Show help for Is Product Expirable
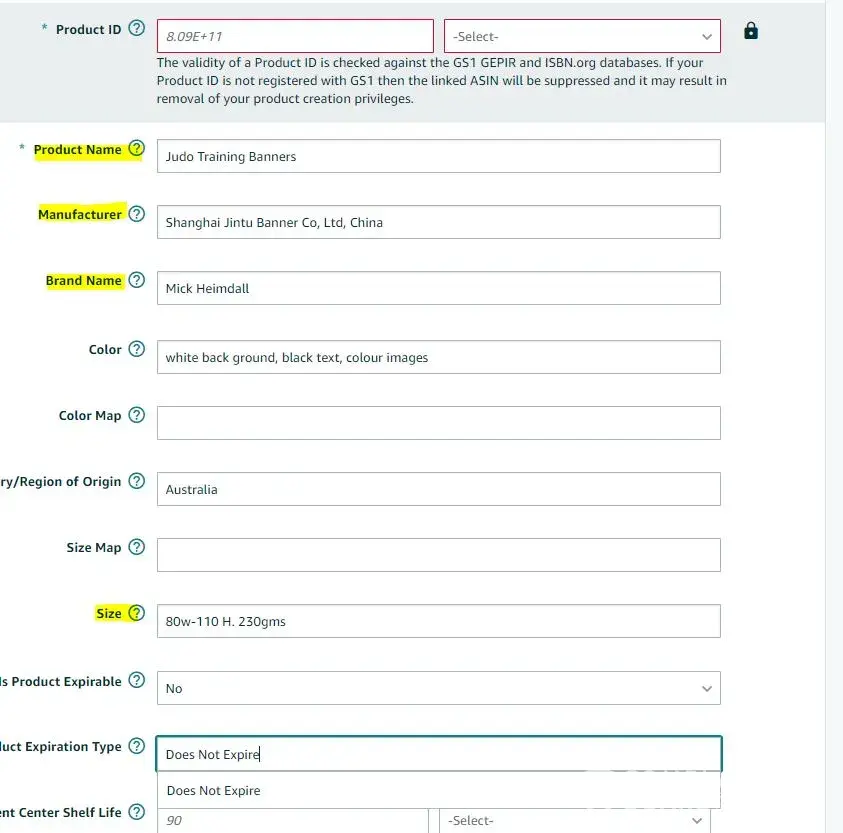The image size is (843, 833). click(137, 681)
